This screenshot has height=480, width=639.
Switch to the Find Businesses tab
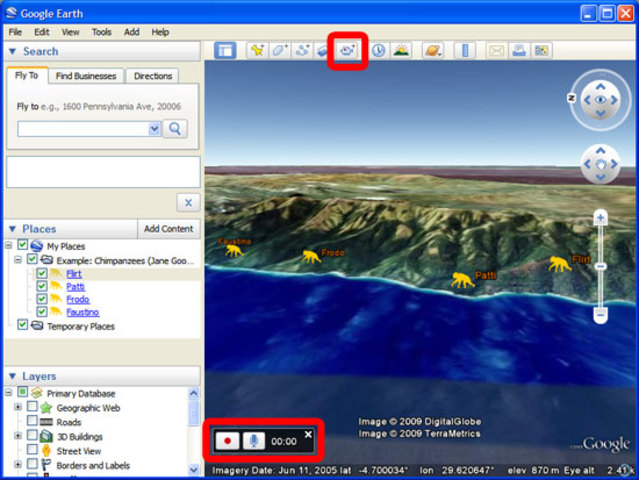coord(86,76)
